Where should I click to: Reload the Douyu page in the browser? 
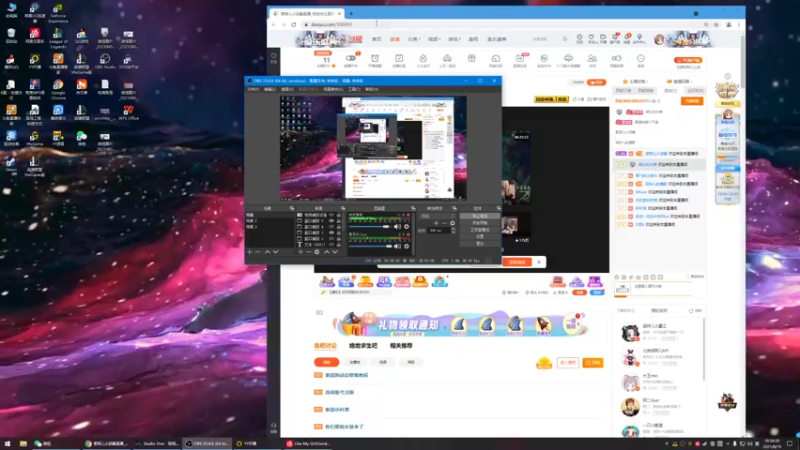pyautogui.click(x=294, y=24)
